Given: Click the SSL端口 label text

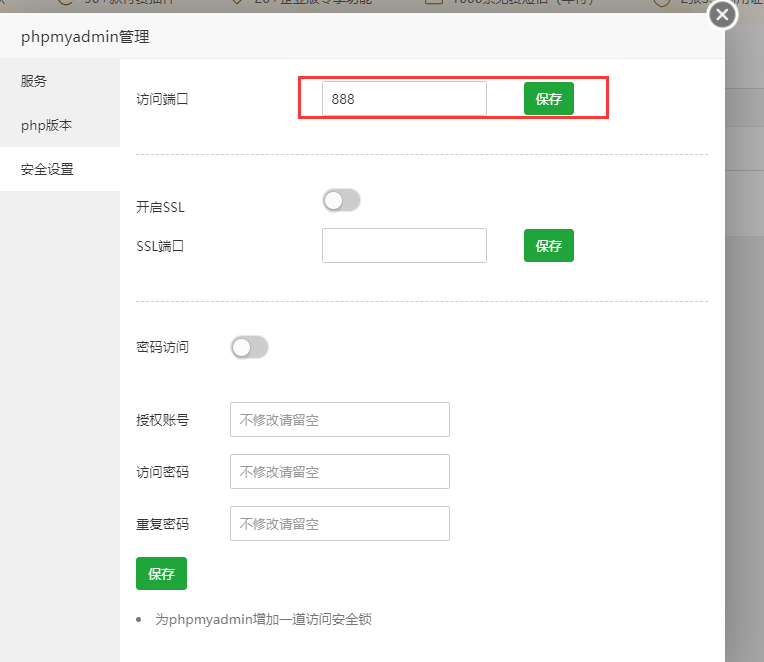Looking at the screenshot, I should (160, 246).
